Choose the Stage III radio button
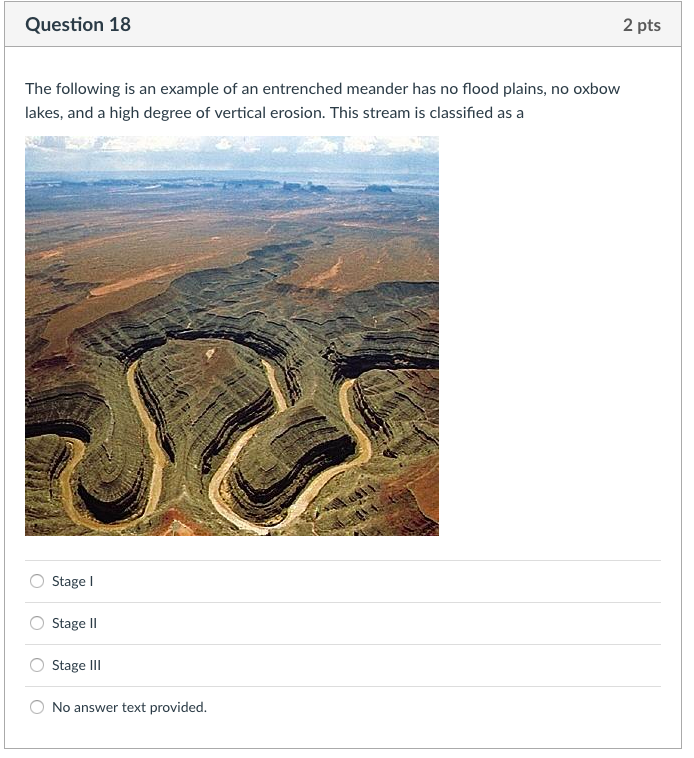Image resolution: width=694 pixels, height=758 pixels. 37,665
